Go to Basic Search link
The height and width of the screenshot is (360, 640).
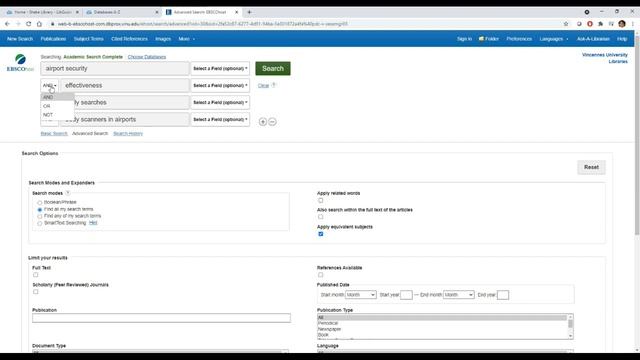click(54, 134)
